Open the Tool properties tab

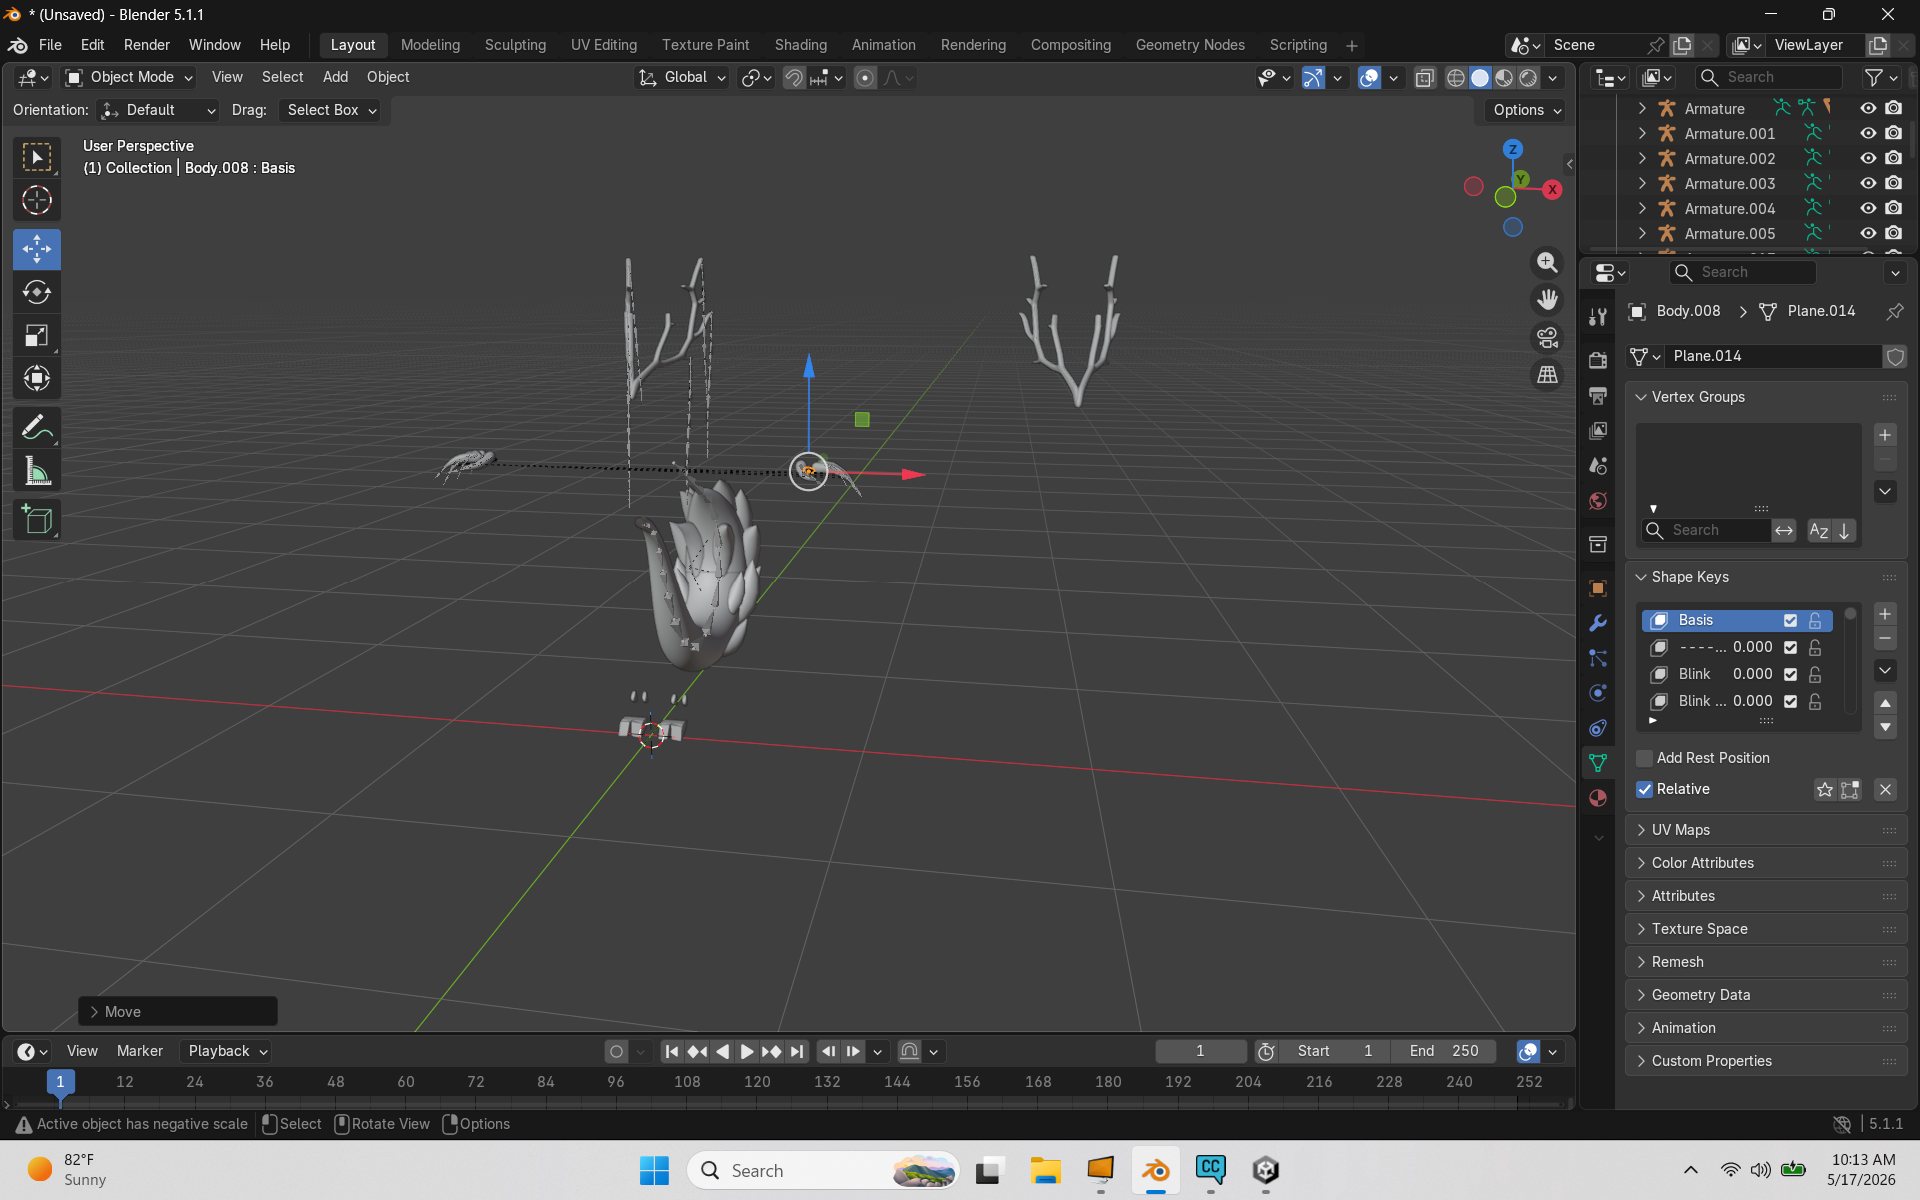(1598, 317)
